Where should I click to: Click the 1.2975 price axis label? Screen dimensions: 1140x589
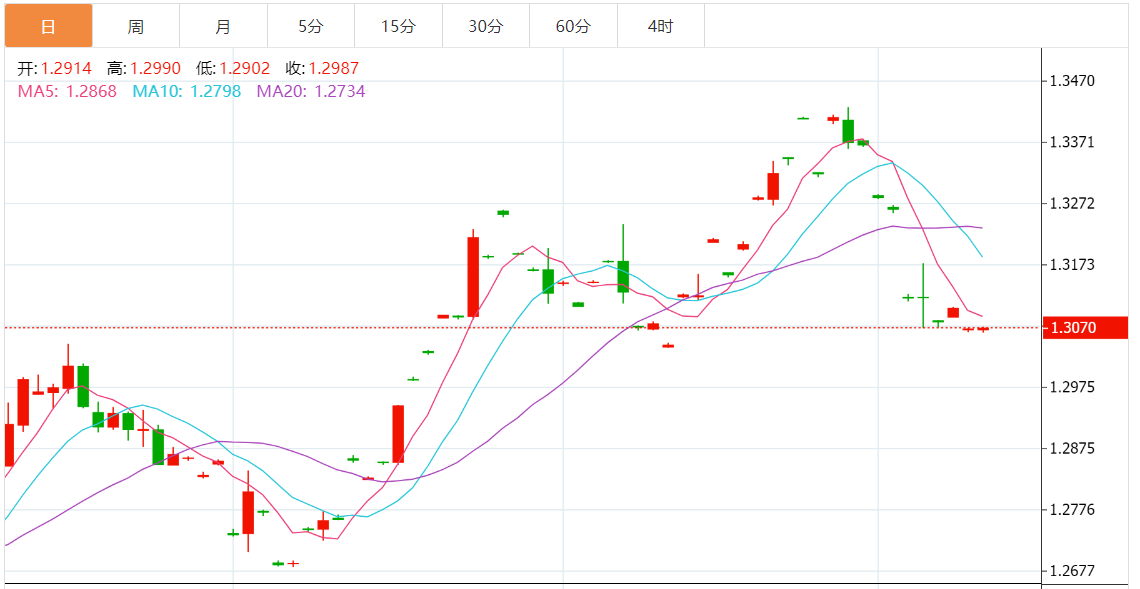click(x=1073, y=387)
